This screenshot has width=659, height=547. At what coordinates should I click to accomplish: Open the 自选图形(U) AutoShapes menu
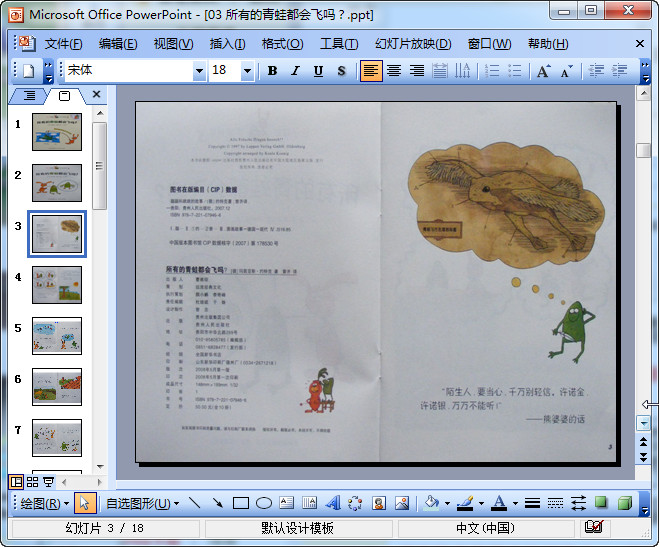pos(142,503)
